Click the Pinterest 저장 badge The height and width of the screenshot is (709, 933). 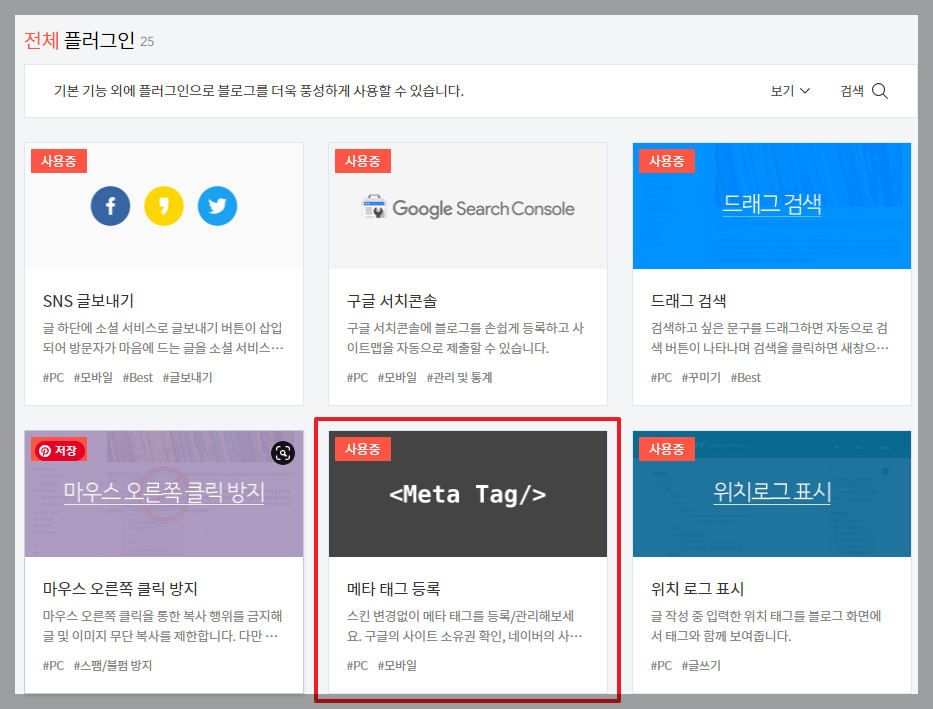[x=58, y=450]
